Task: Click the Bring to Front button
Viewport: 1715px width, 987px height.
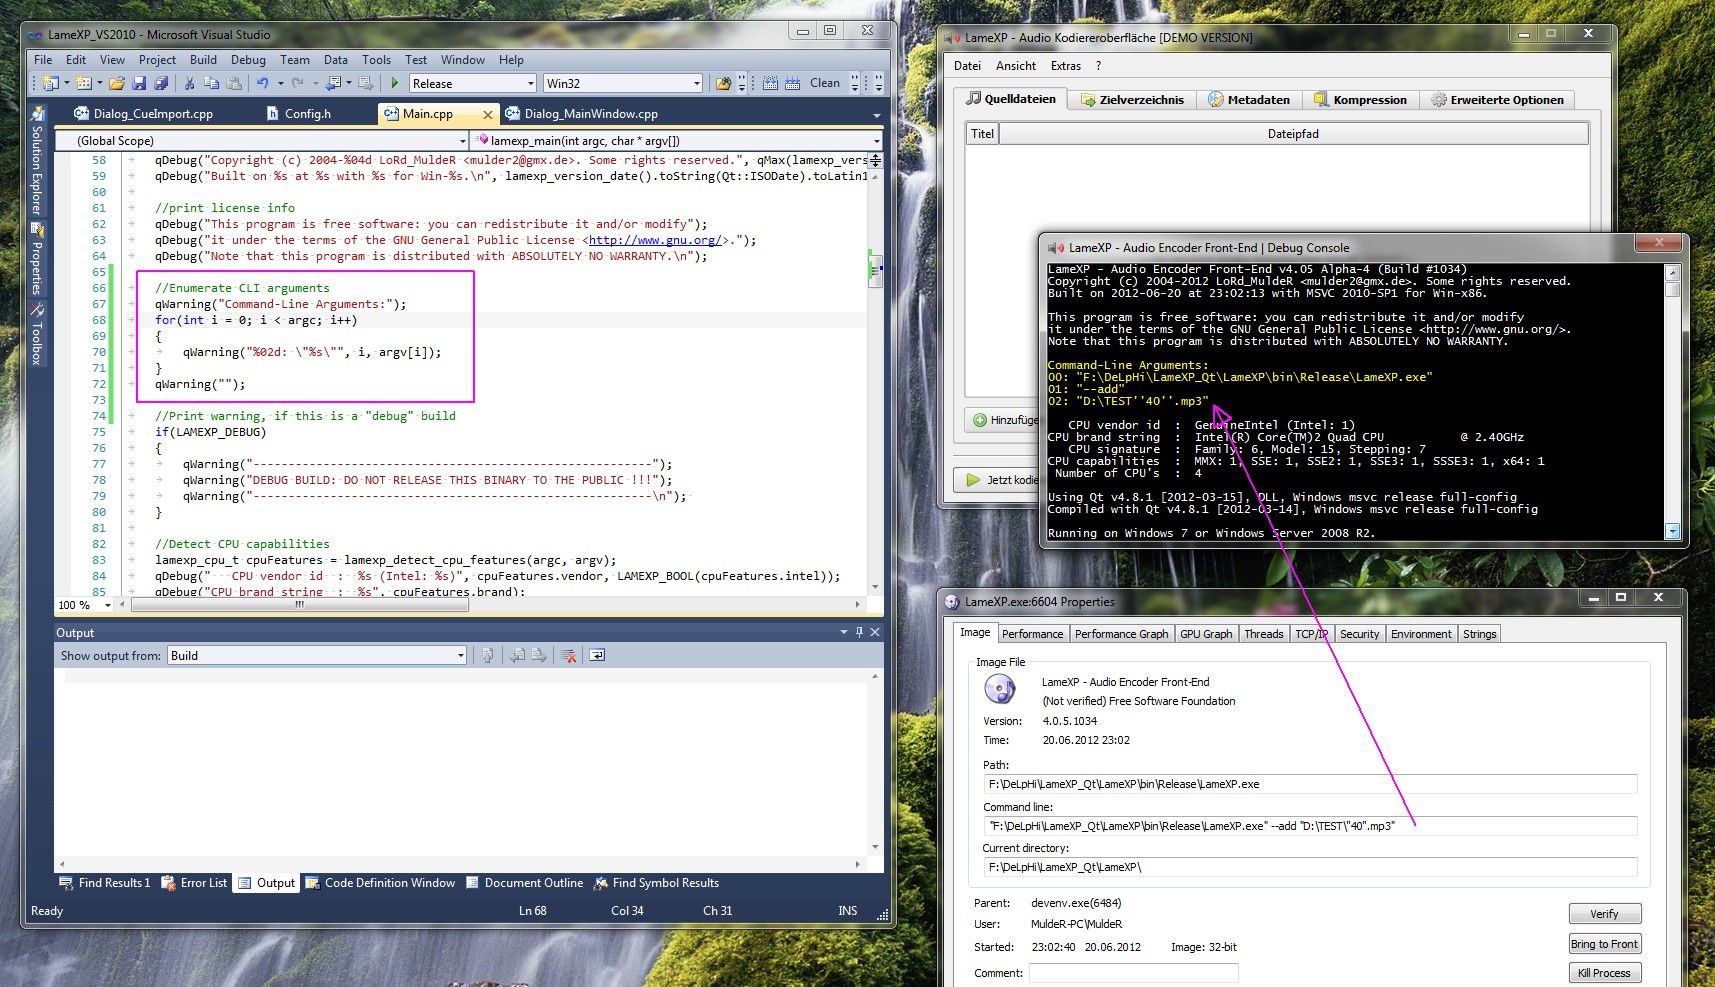Action: (x=1605, y=944)
